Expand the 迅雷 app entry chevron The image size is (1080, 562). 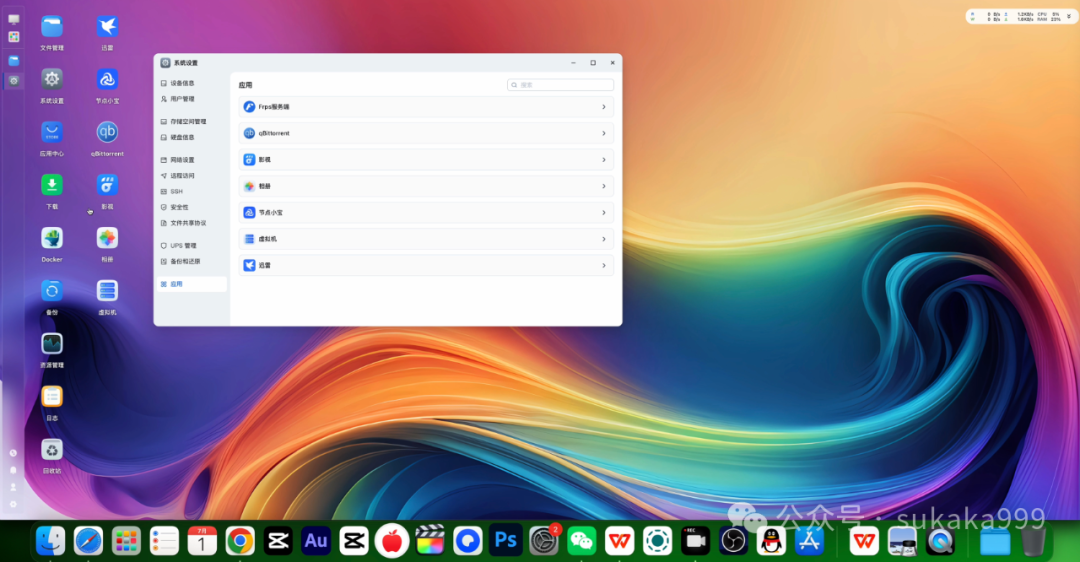[604, 265]
